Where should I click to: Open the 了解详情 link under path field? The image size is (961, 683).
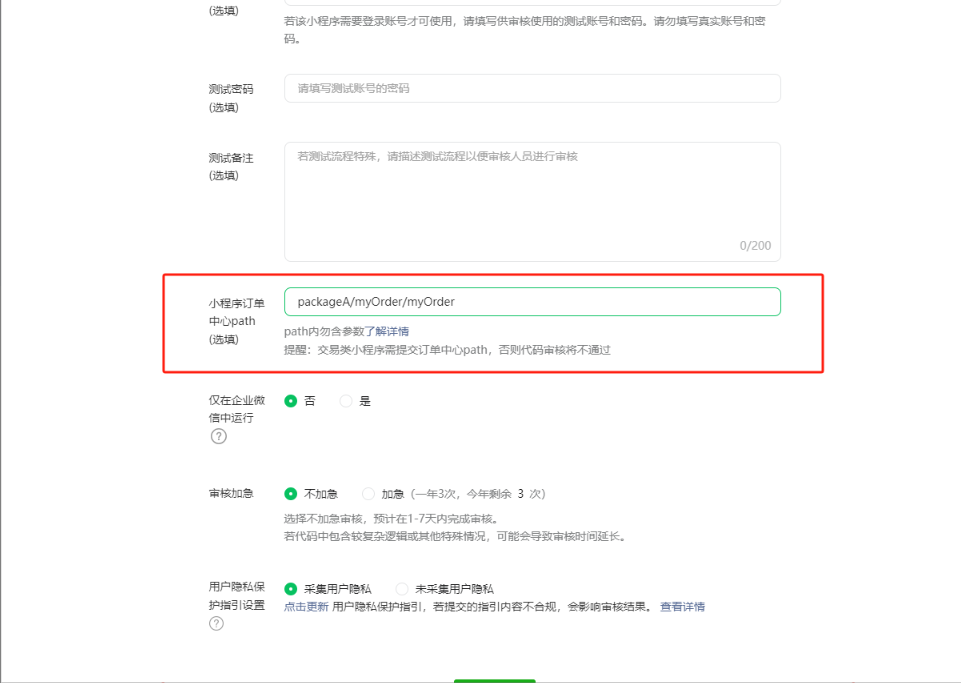385,331
